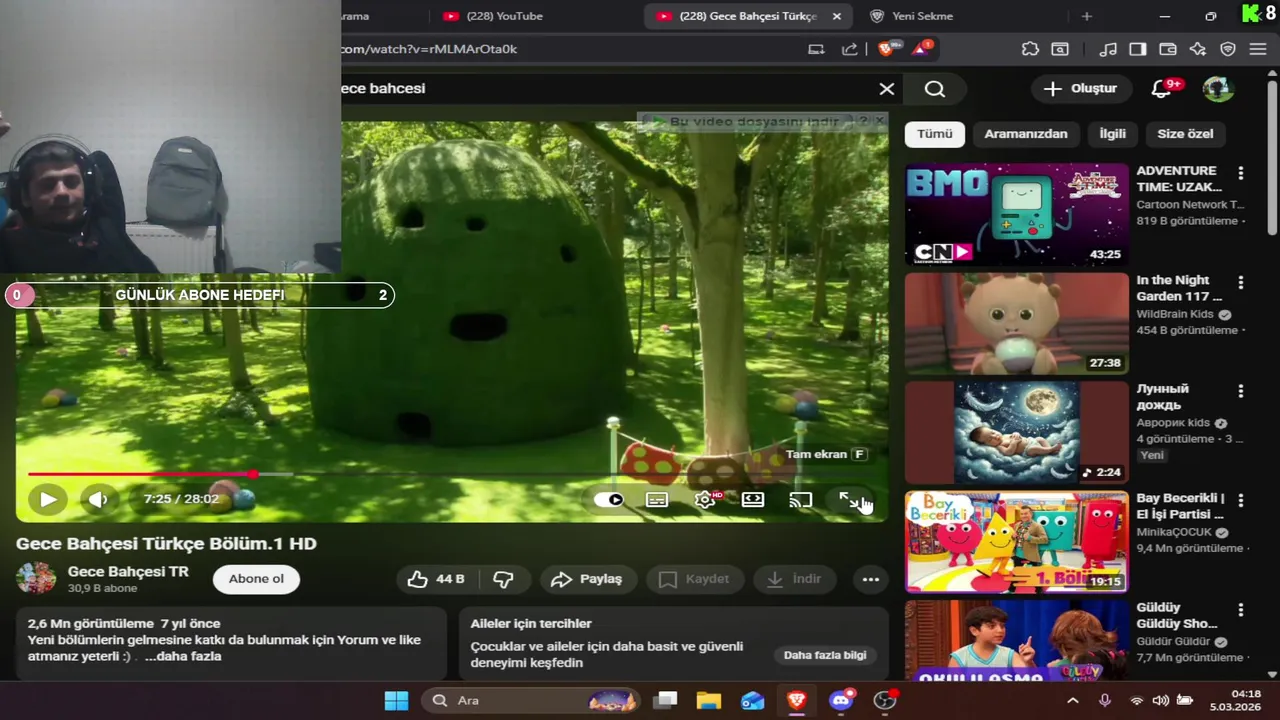
Task: Click the cast to TV icon
Action: pos(800,499)
